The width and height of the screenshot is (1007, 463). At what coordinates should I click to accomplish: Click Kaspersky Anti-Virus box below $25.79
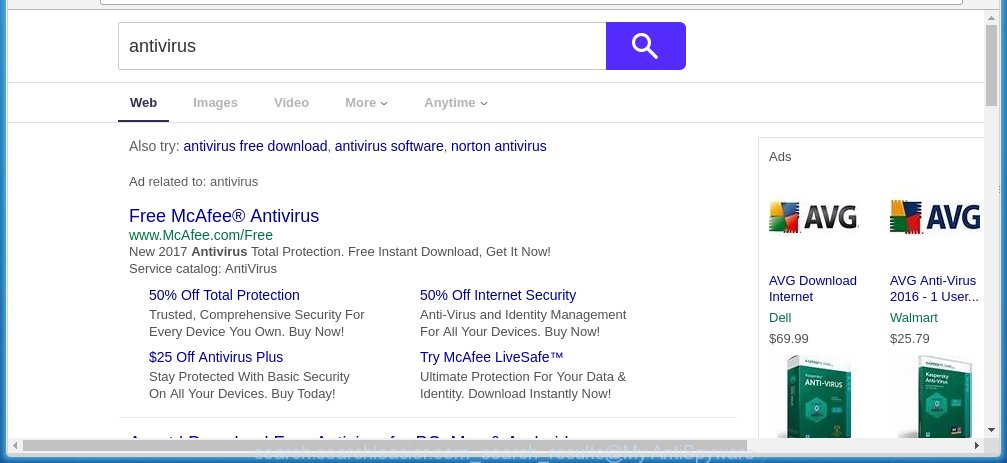point(944,396)
